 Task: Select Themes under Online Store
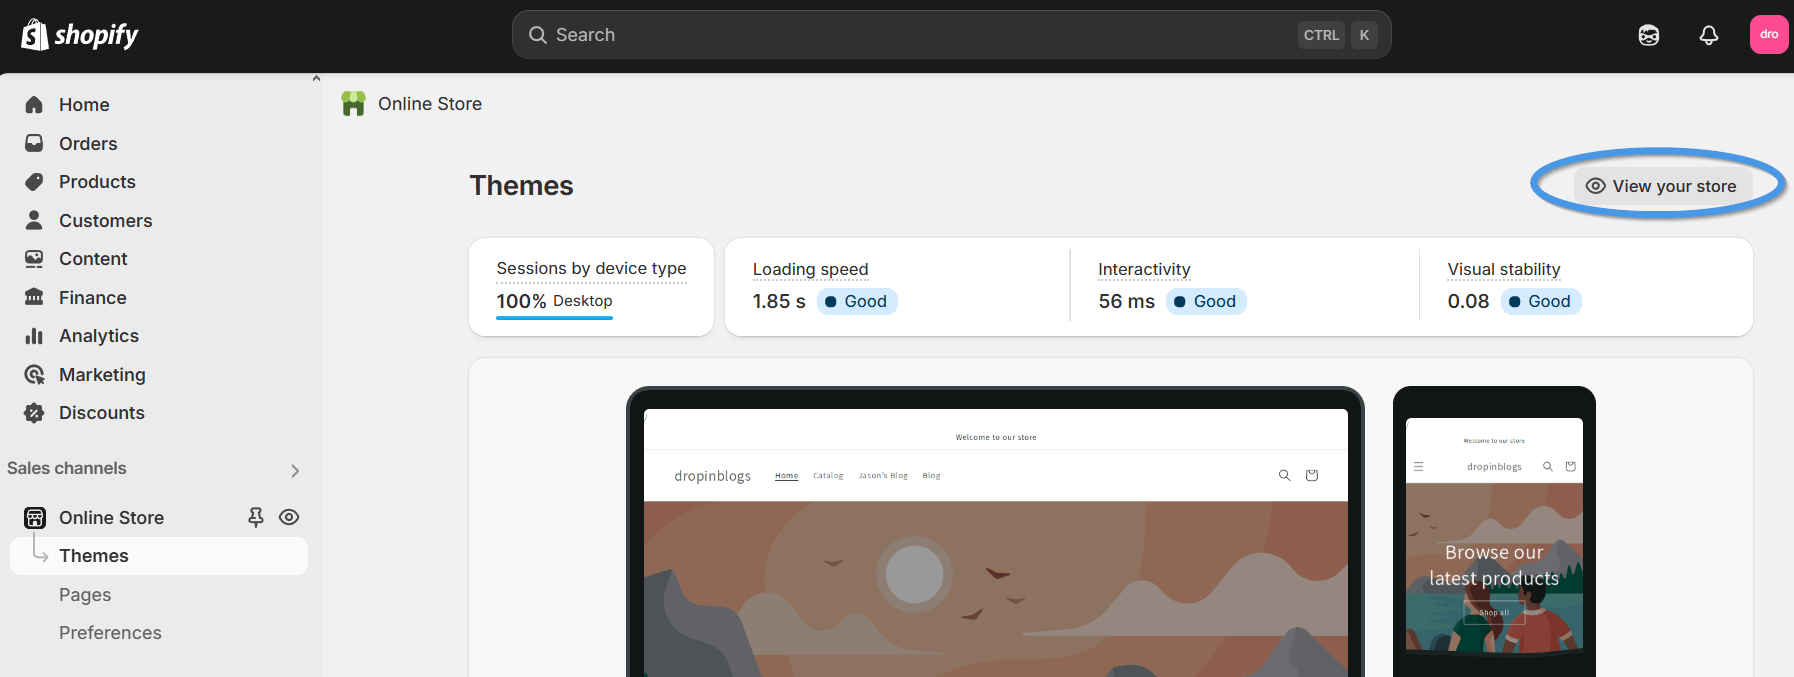tap(159, 556)
